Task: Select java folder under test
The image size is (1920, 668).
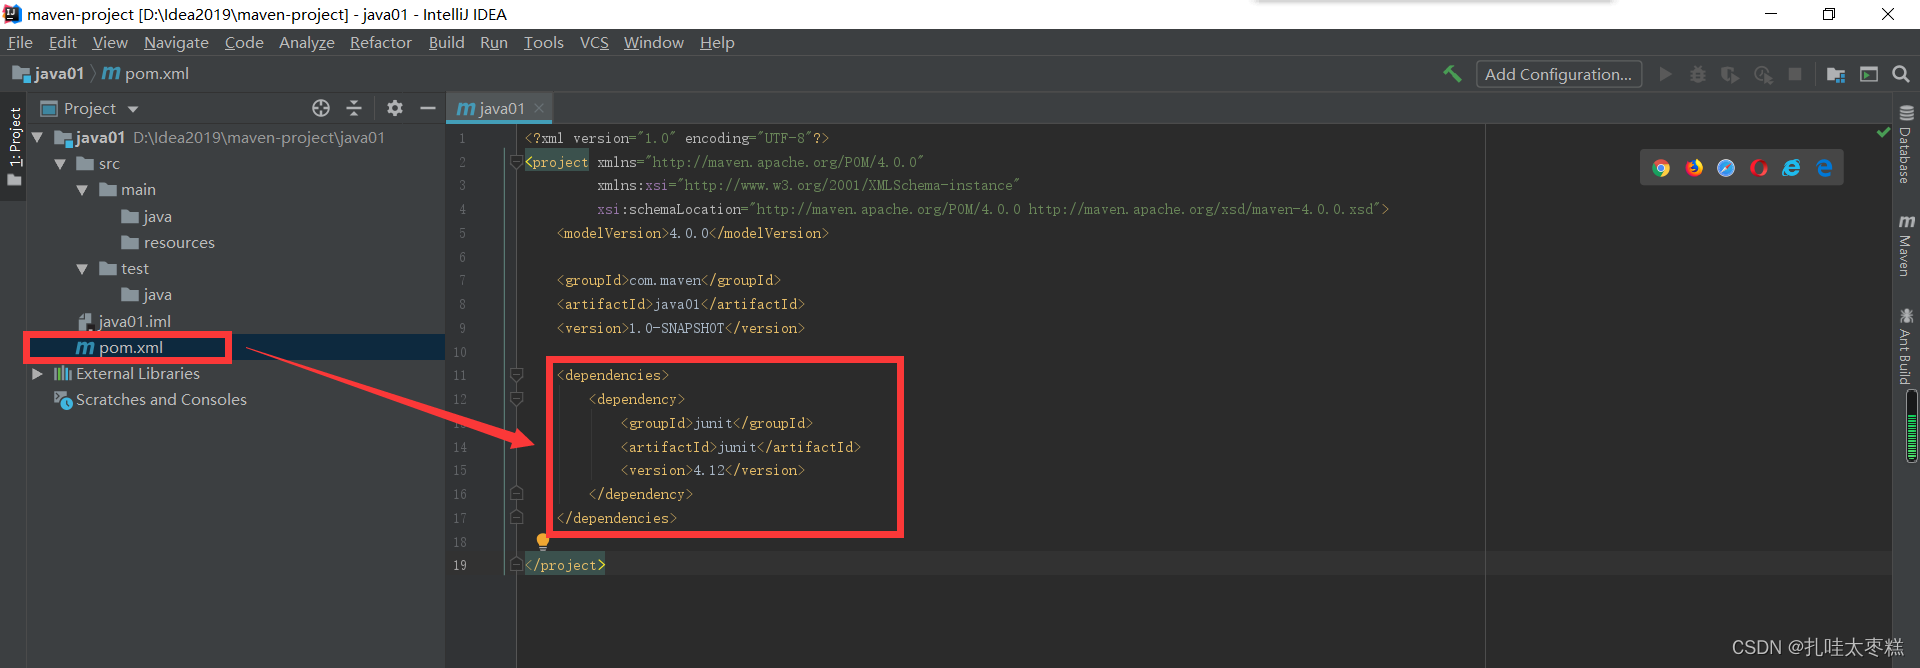Action: tap(147, 295)
